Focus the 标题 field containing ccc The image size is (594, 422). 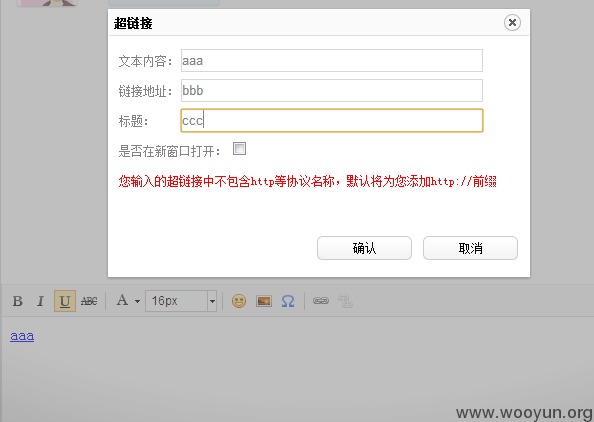click(x=332, y=120)
